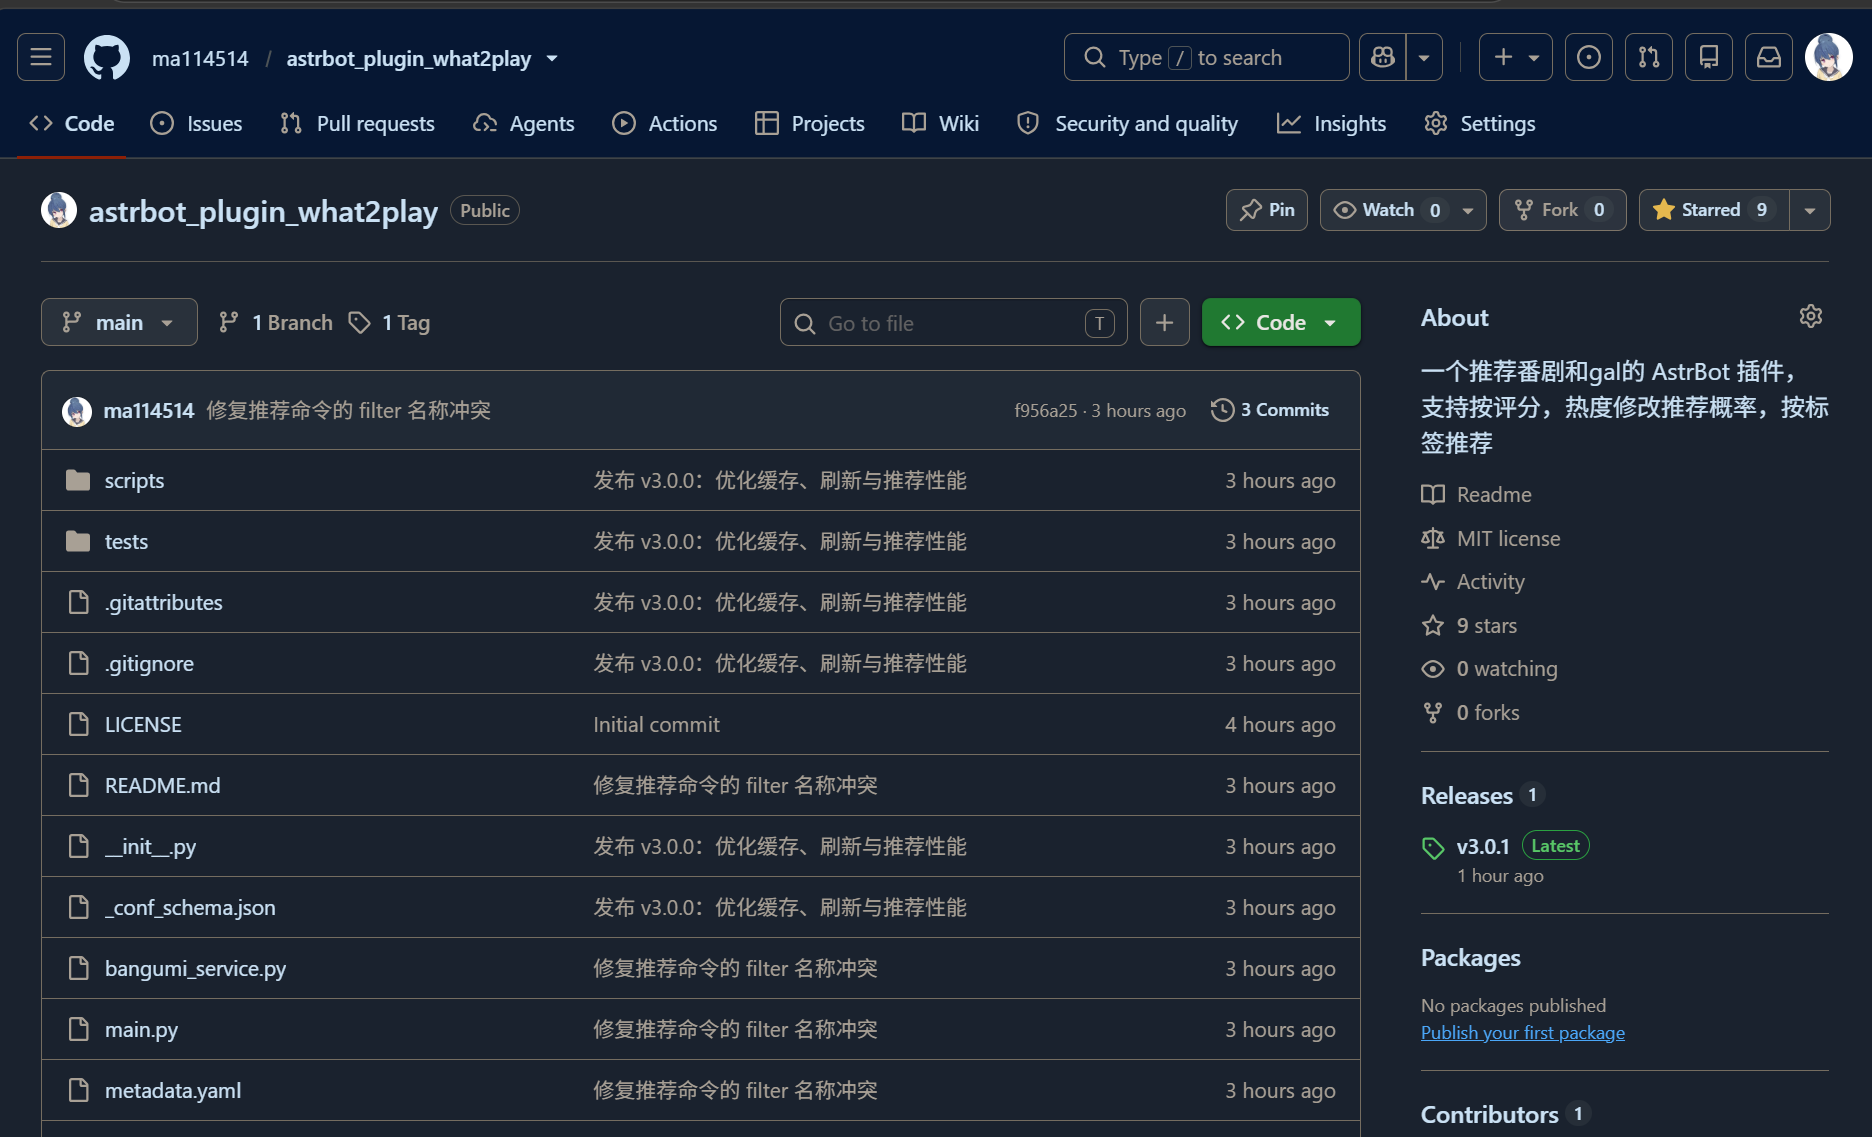Click the Type / to search box
This screenshot has height=1137, width=1872.
[x=1206, y=57]
